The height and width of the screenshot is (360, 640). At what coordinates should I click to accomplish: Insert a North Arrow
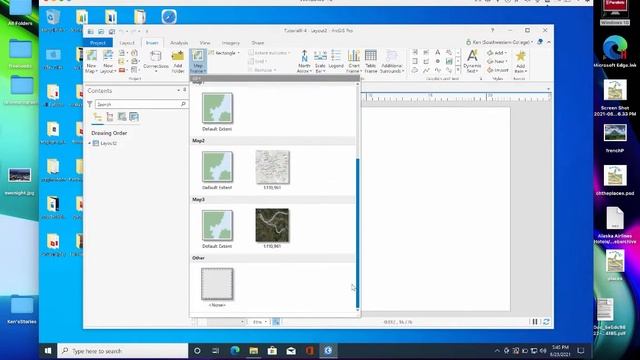point(304,62)
